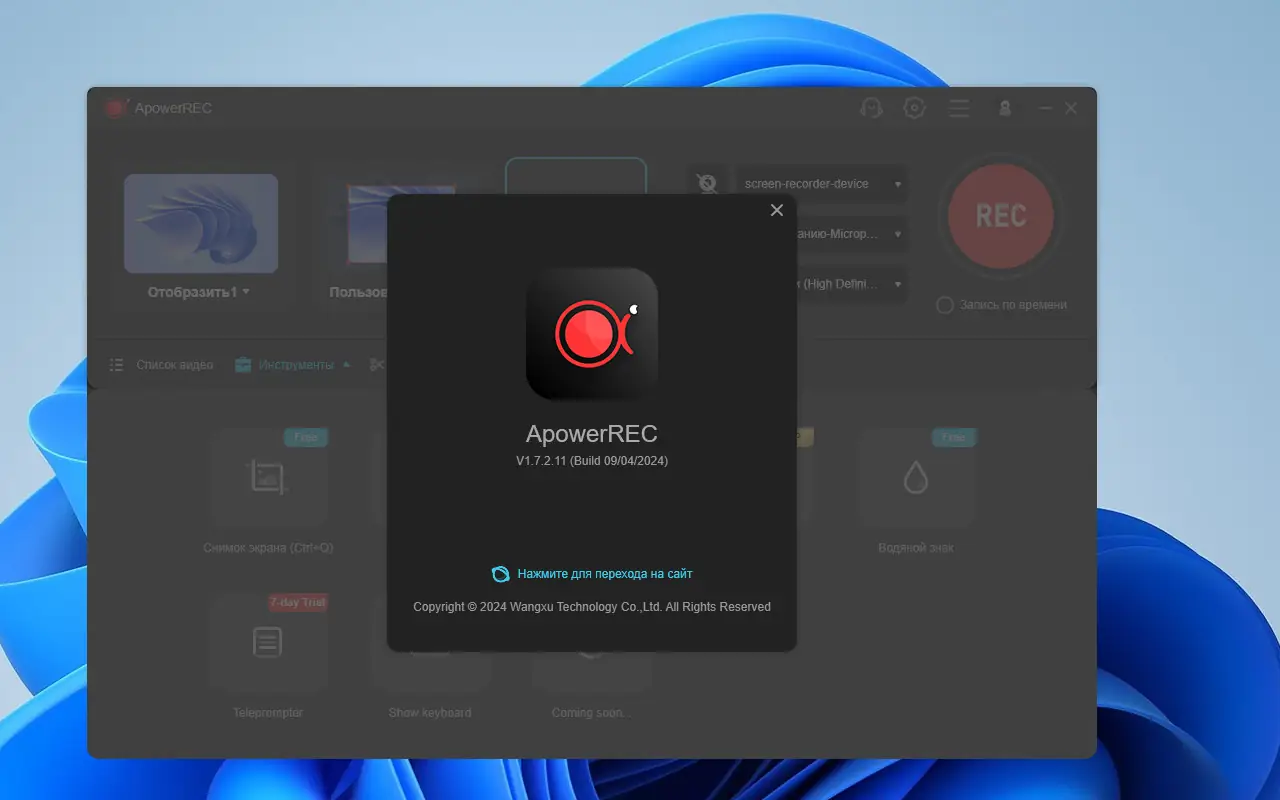Open the customer support headset icon
Viewport: 1280px width, 800px height.
pos(871,108)
